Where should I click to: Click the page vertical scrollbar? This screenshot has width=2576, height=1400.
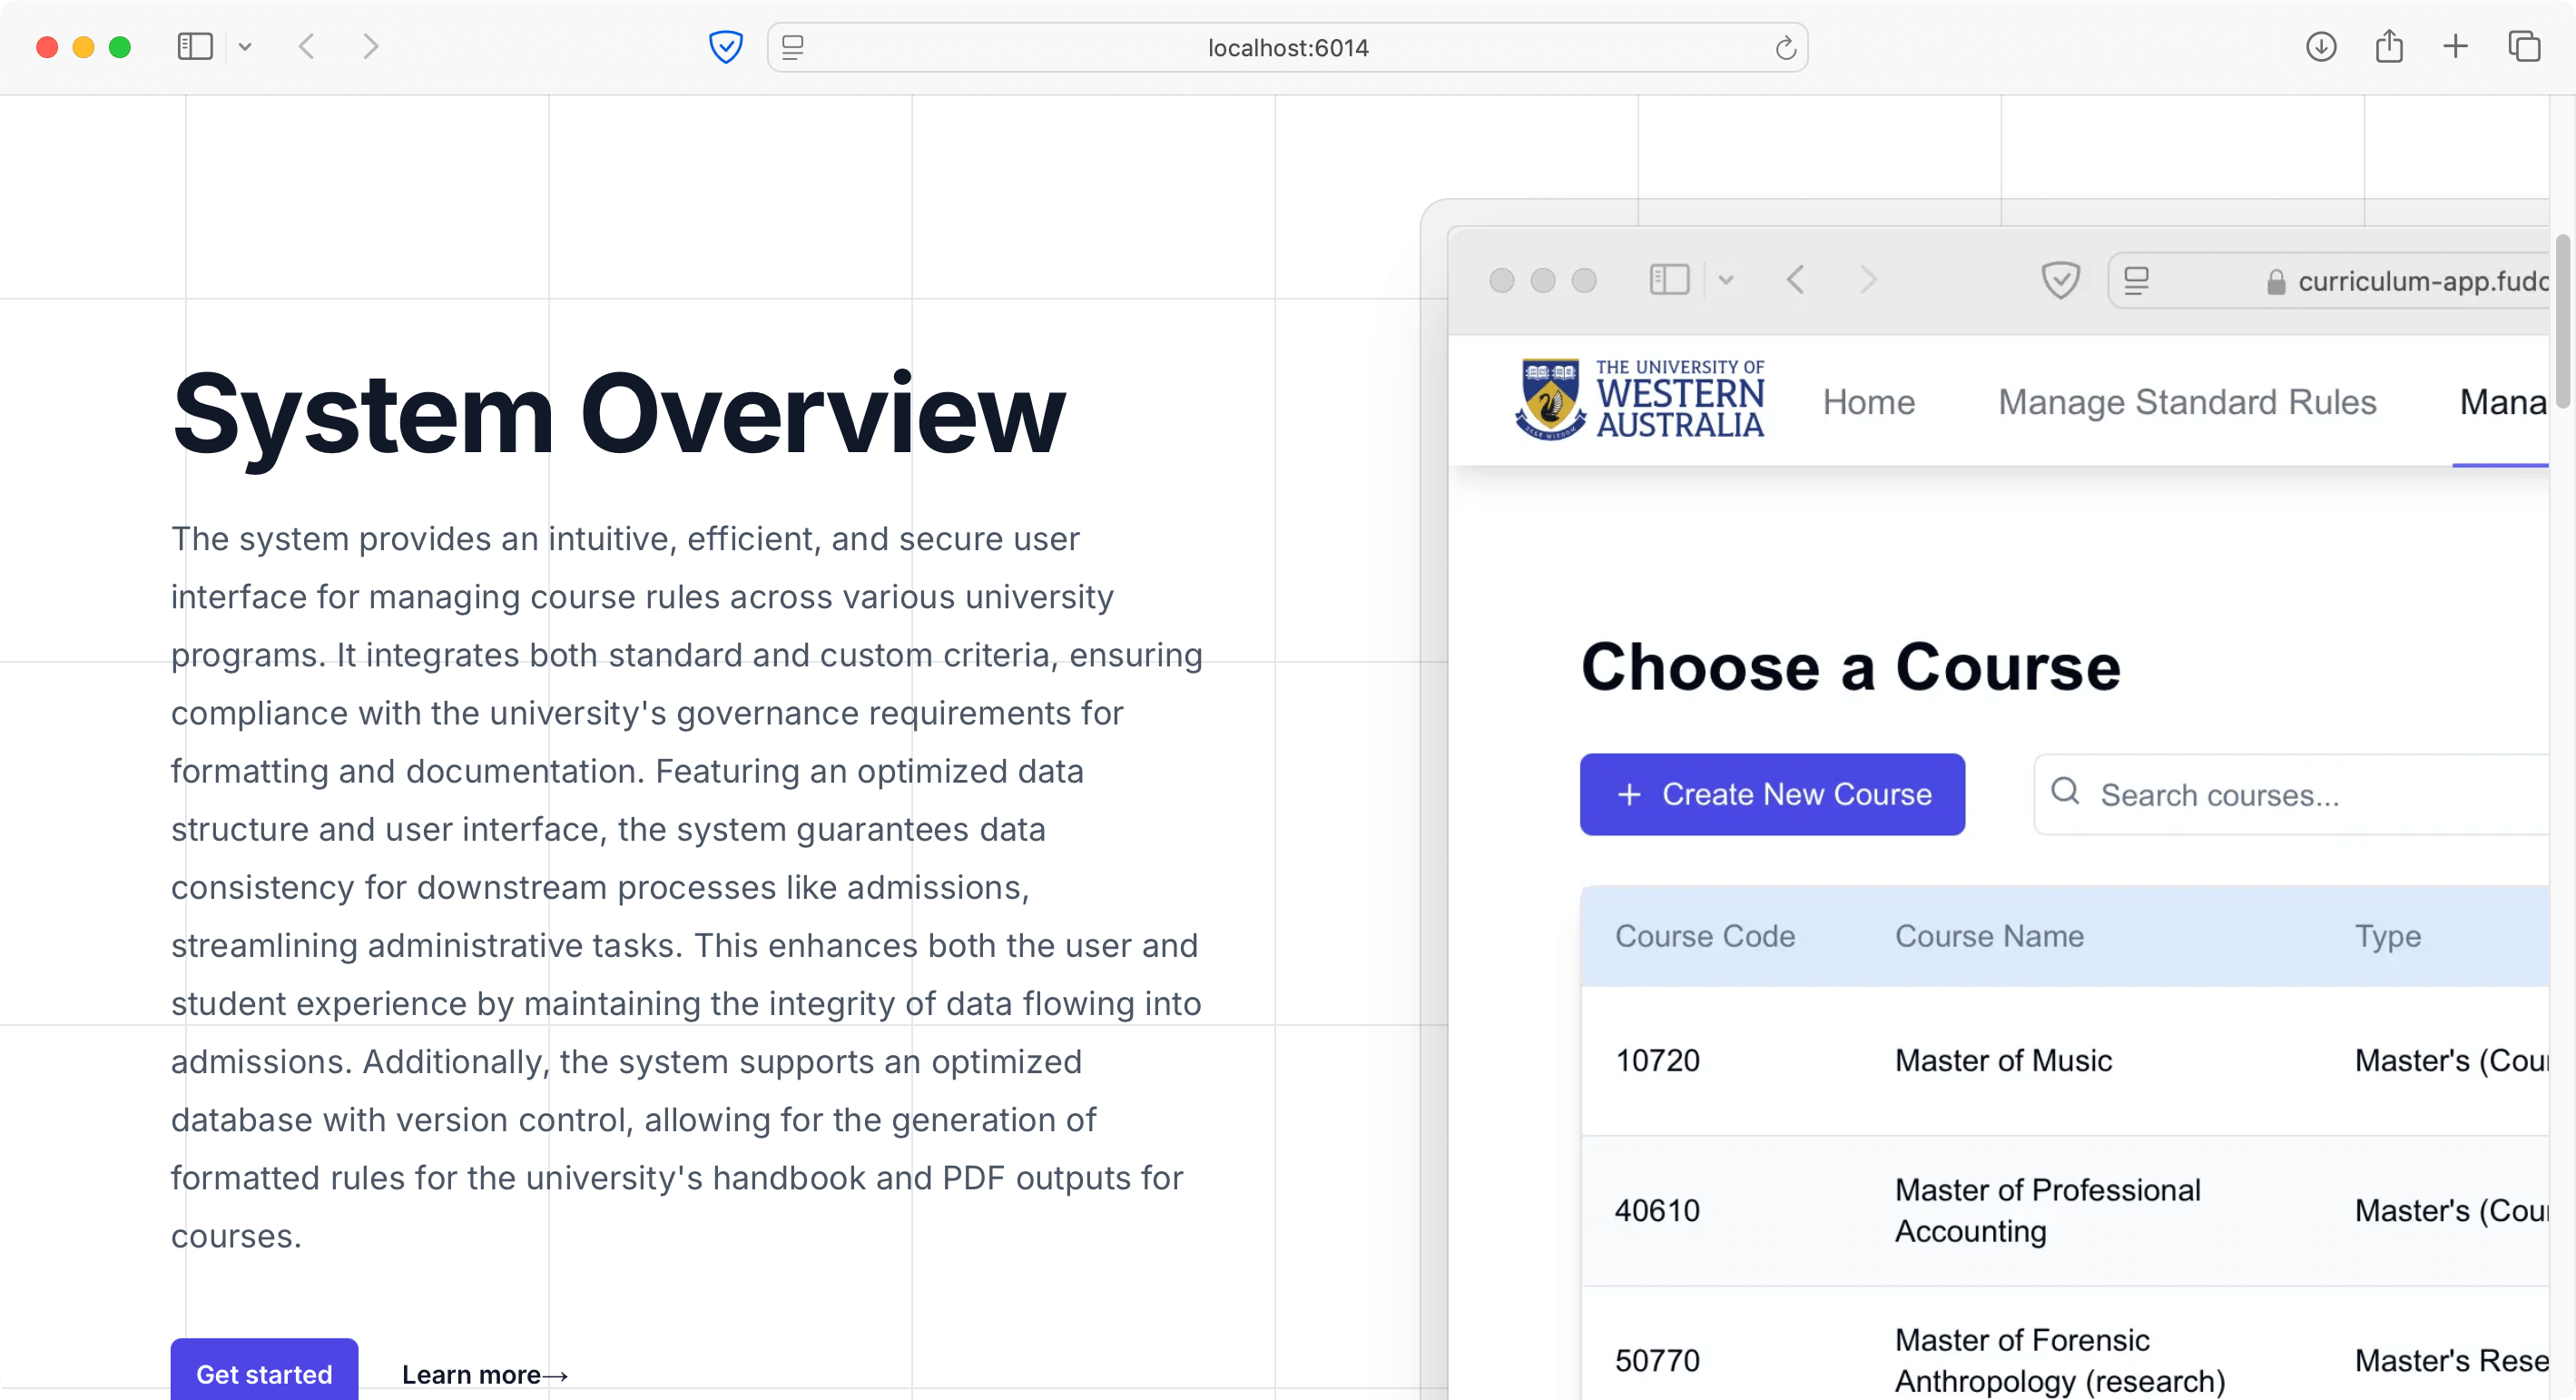click(2563, 320)
